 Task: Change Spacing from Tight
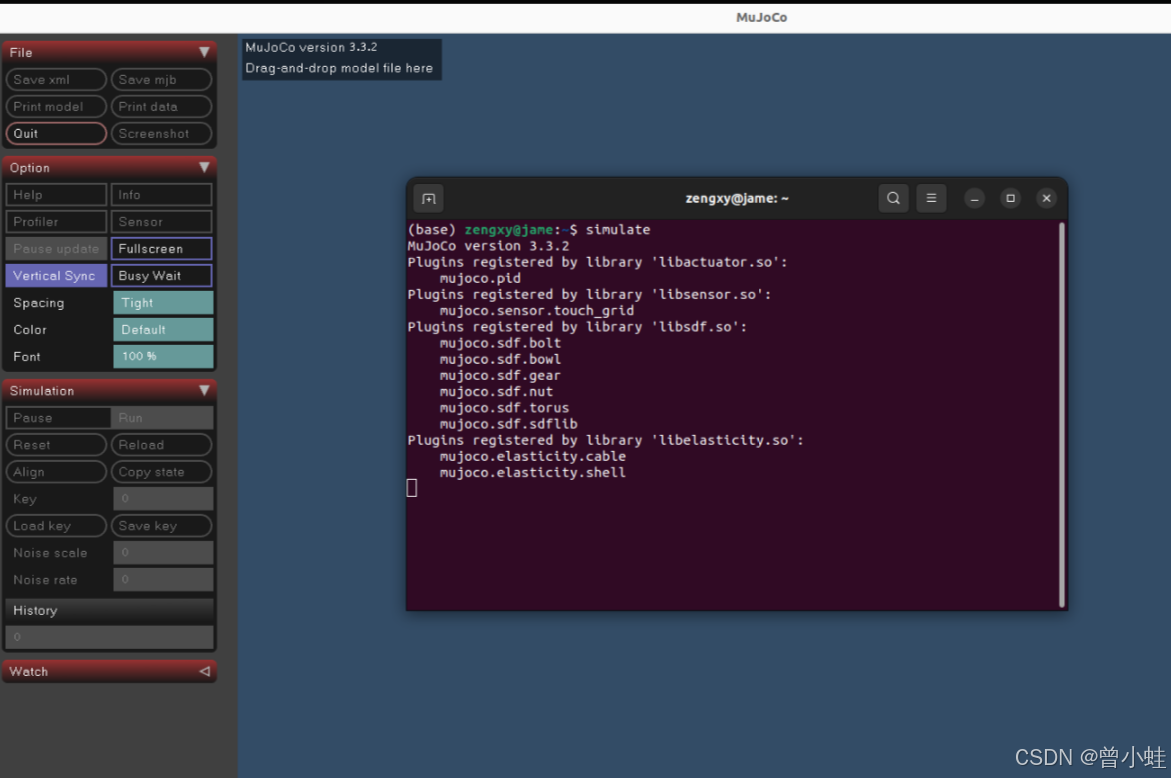pyautogui.click(x=163, y=302)
